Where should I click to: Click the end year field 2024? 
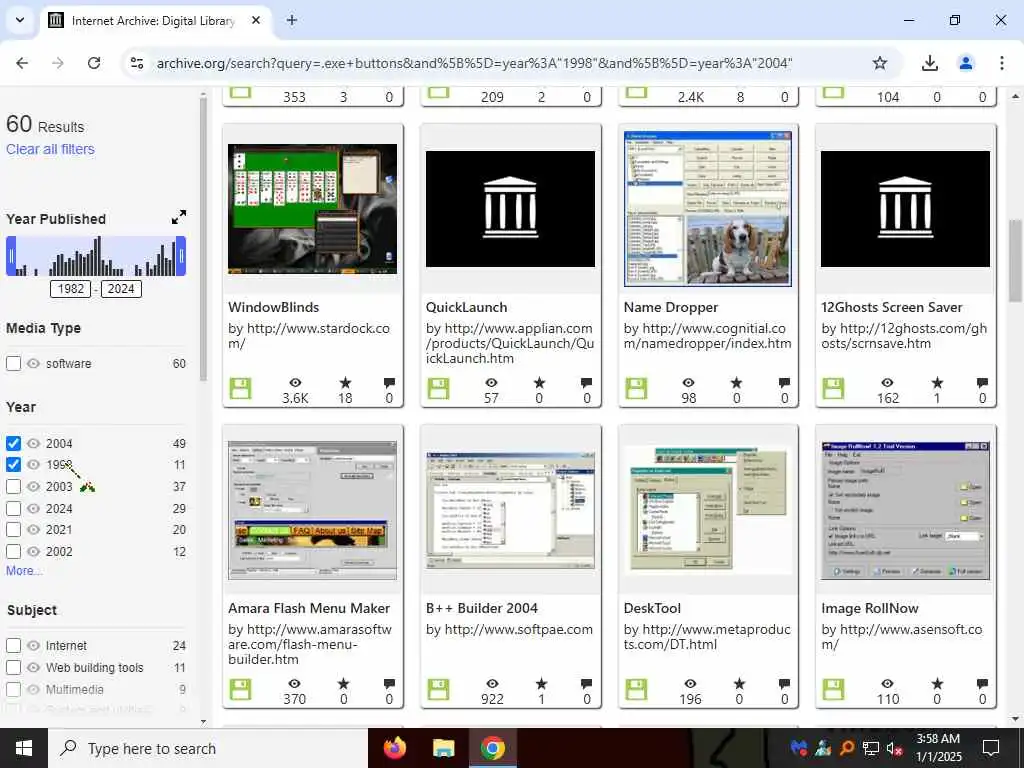click(x=121, y=289)
